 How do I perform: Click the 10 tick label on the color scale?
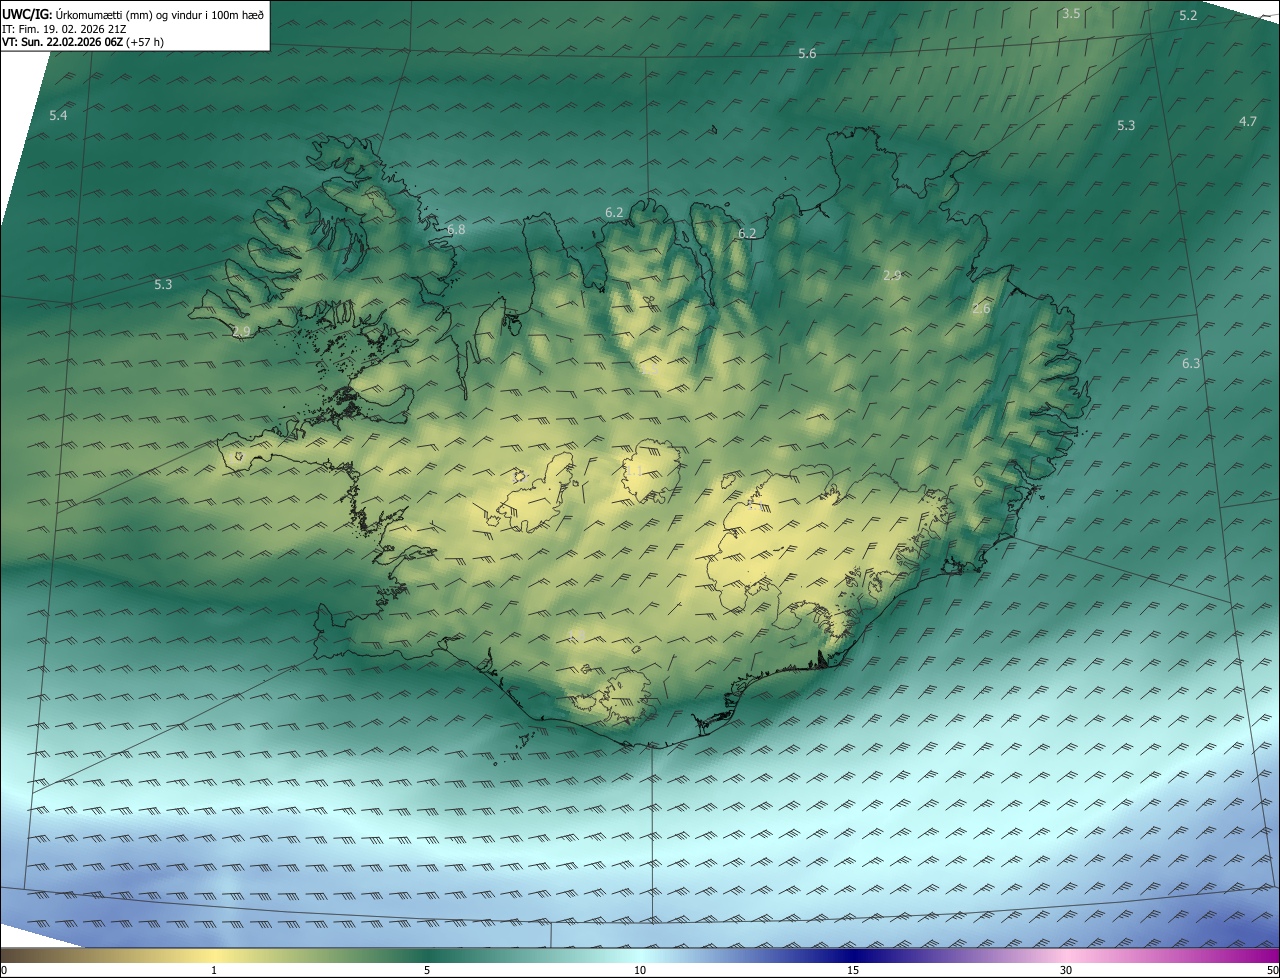[640, 970]
